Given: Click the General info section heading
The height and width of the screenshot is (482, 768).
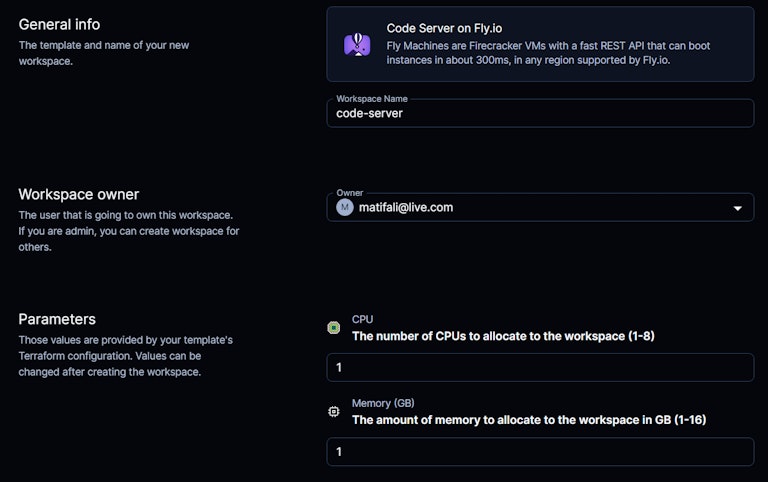Looking at the screenshot, I should coord(59,24).
